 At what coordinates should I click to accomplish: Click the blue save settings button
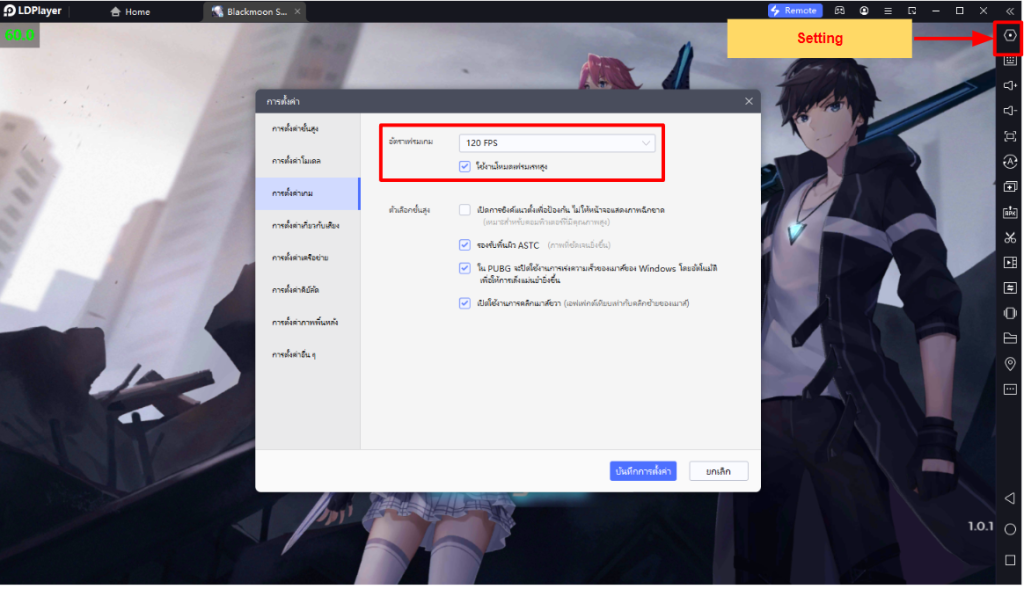coord(644,471)
